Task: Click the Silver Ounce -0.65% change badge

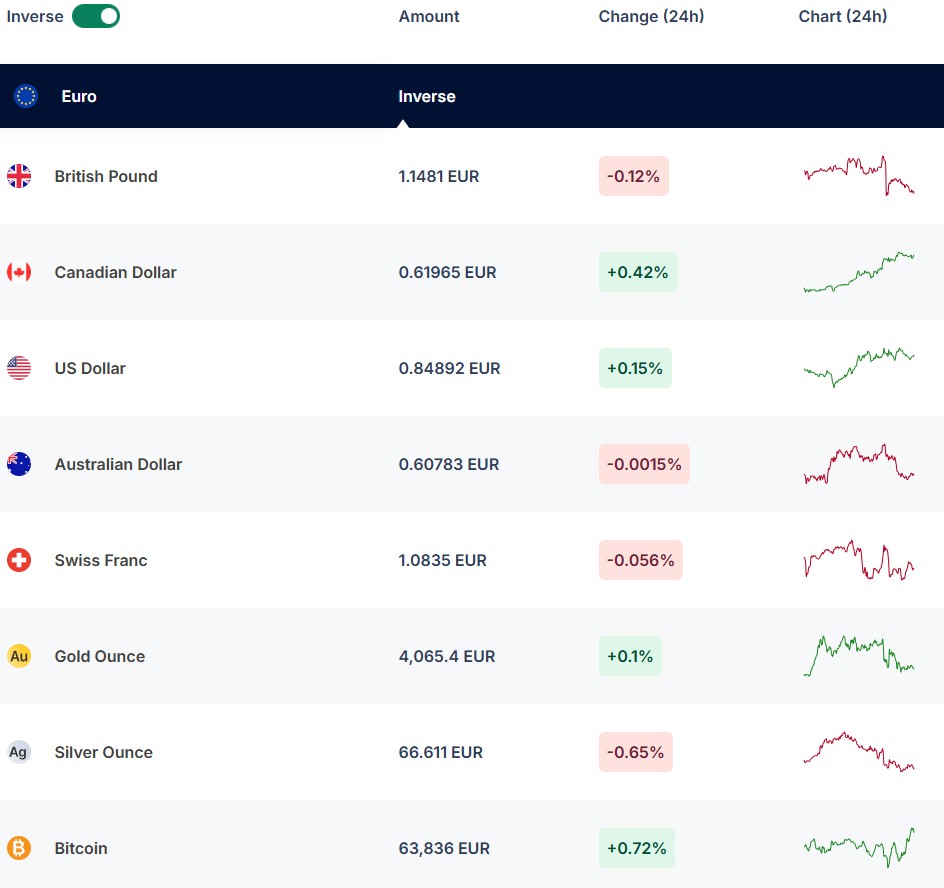Action: point(635,752)
